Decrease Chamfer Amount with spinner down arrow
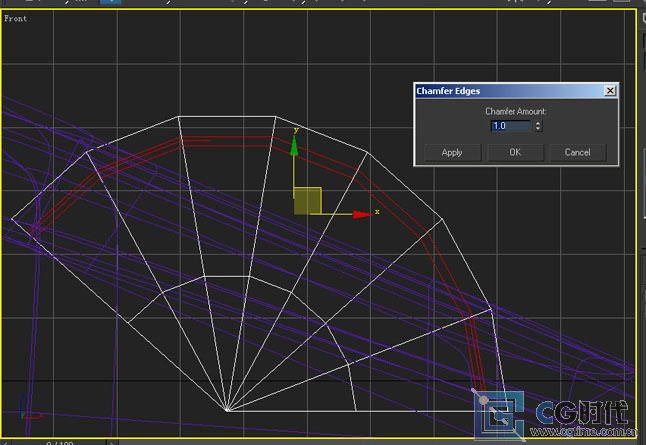 tap(538, 129)
